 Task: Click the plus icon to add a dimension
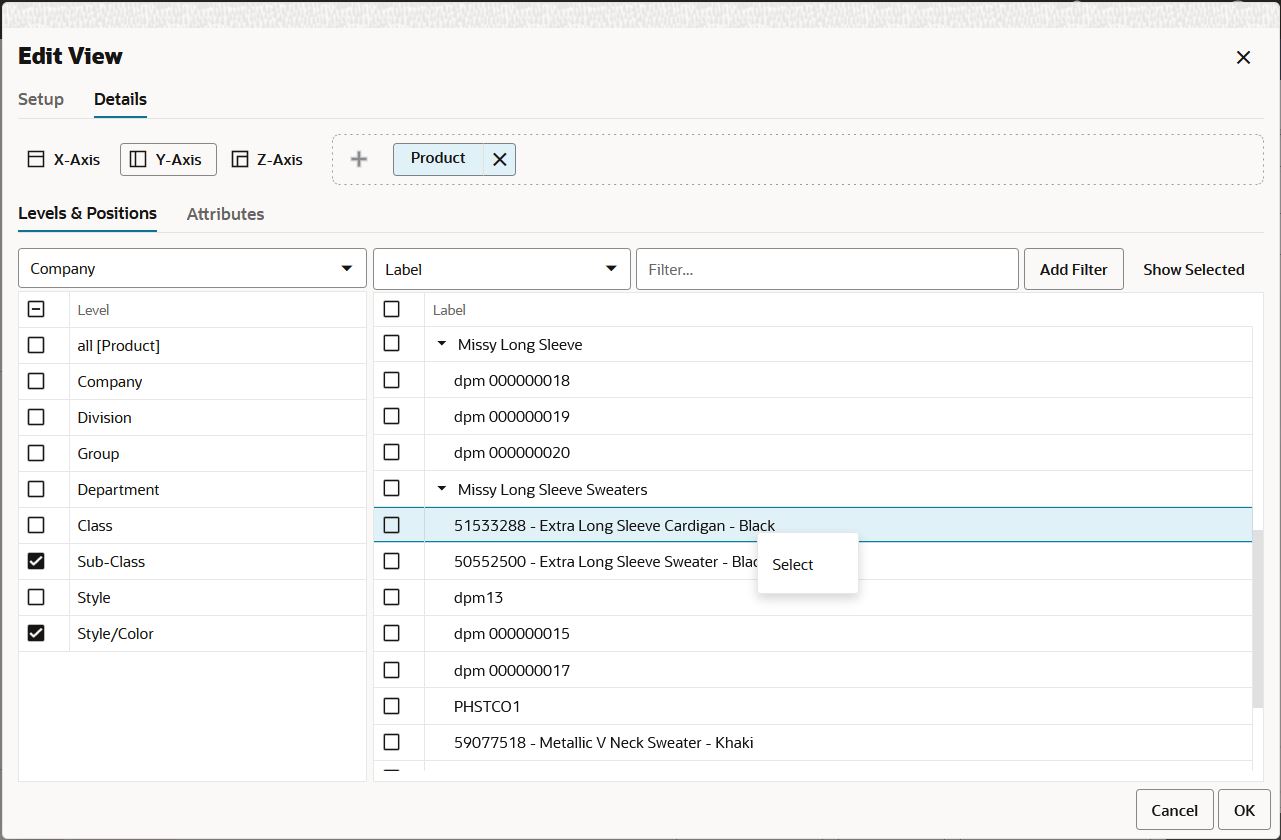(x=358, y=158)
